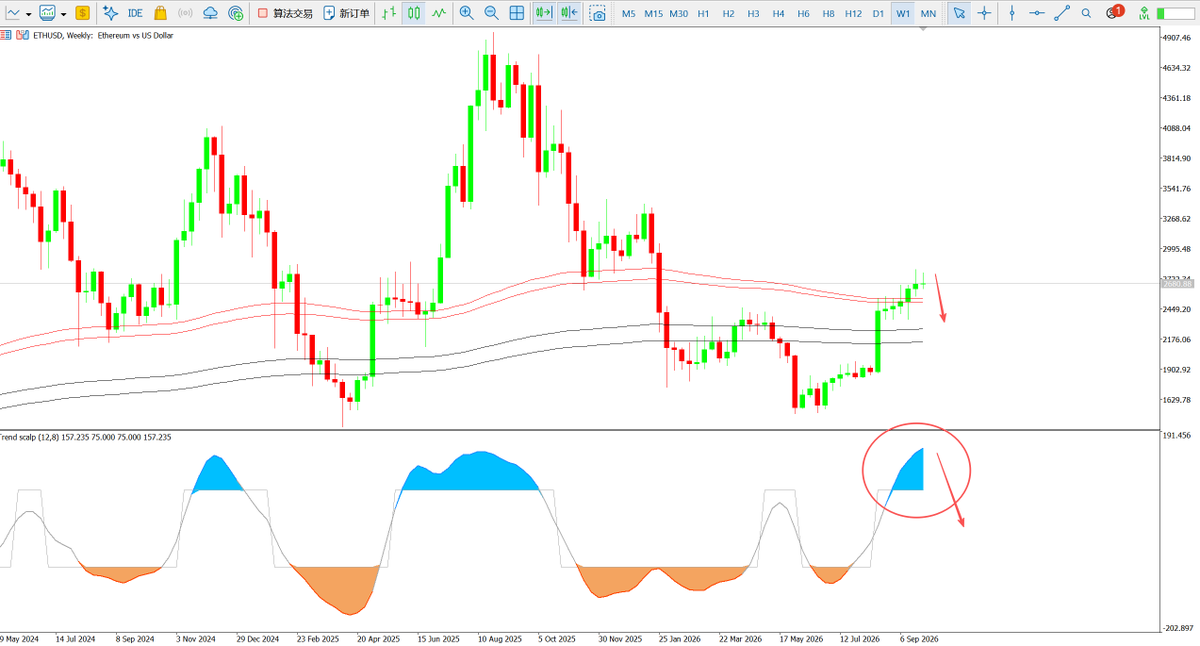Viewport: 1200px width, 646px height.
Task: Zoom out of the chart
Action: (x=491, y=13)
